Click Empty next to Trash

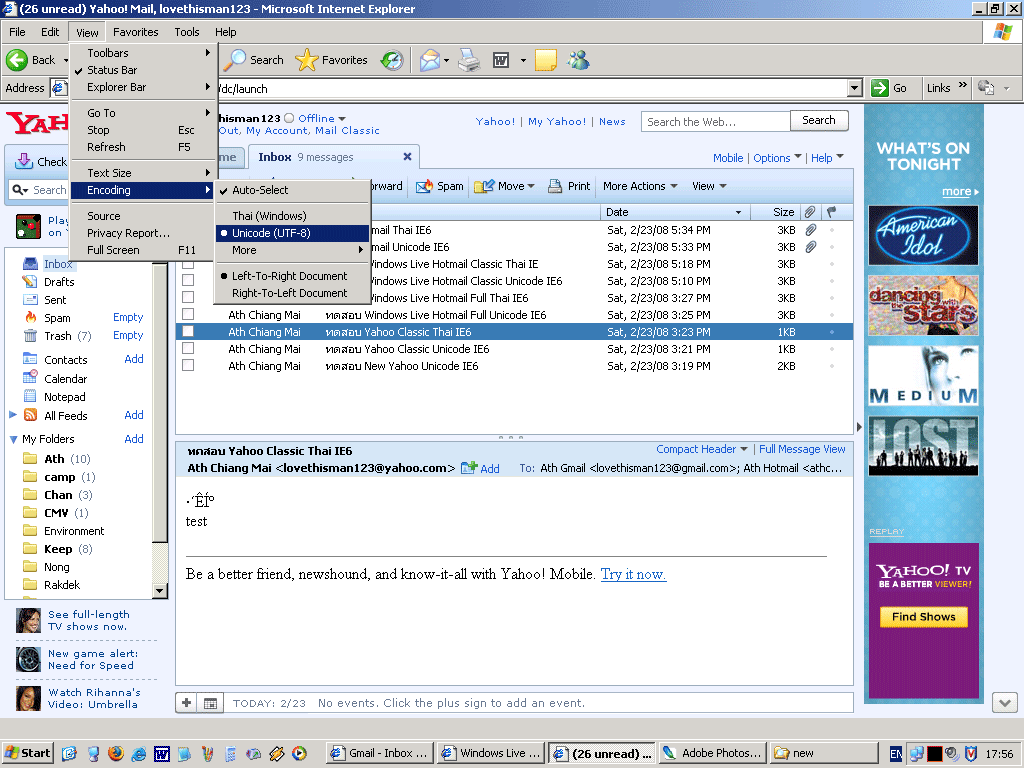[128, 335]
